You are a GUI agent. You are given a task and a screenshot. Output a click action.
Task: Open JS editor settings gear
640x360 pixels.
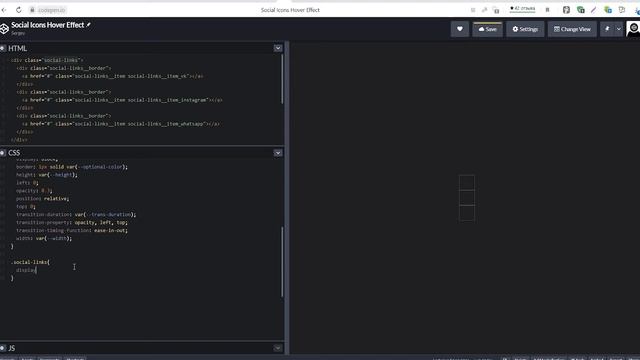(x=3, y=348)
